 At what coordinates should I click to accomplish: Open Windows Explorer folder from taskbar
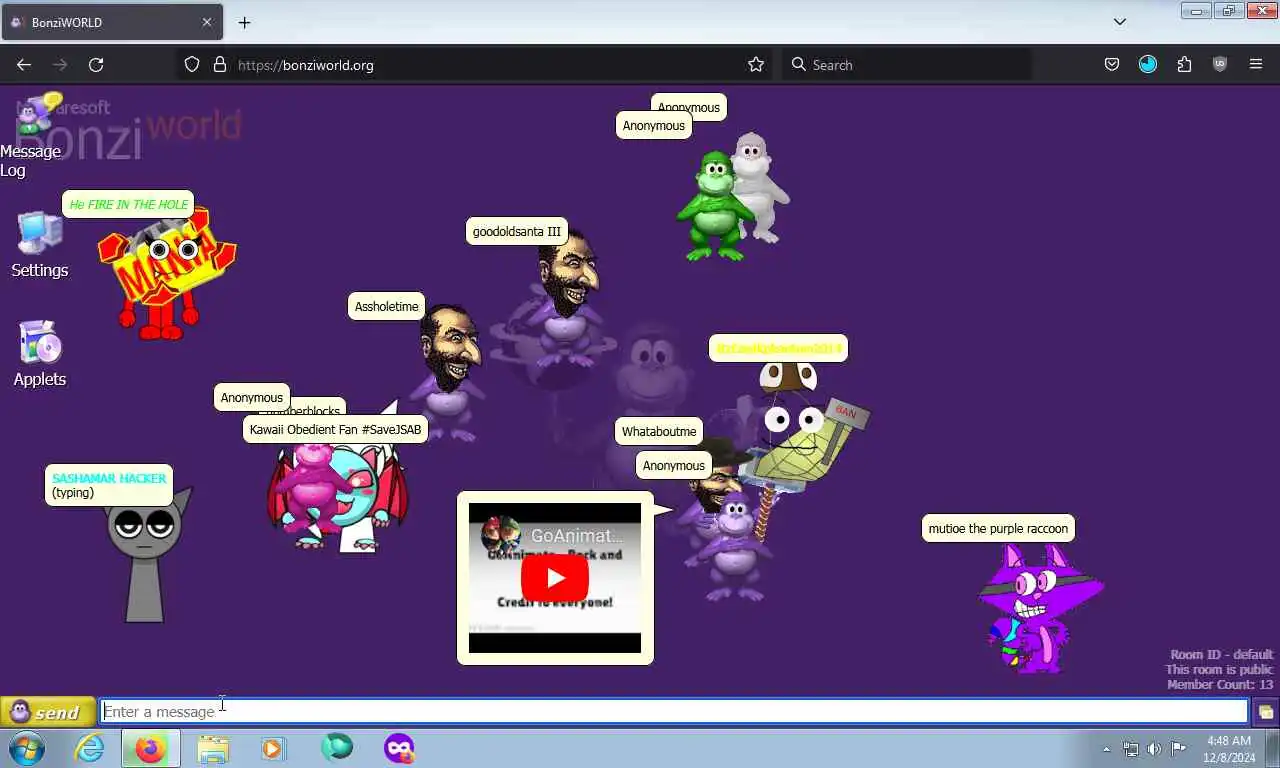(x=213, y=748)
